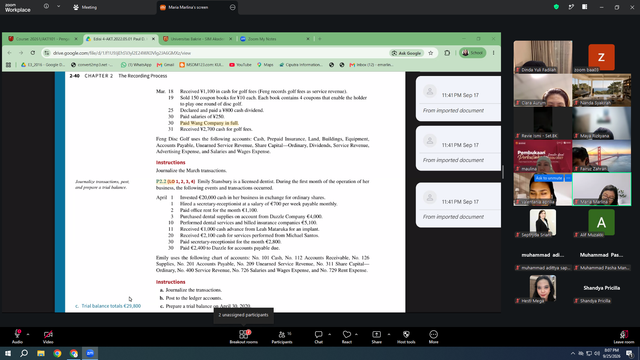Open the YouTube bookmark

coord(240,64)
